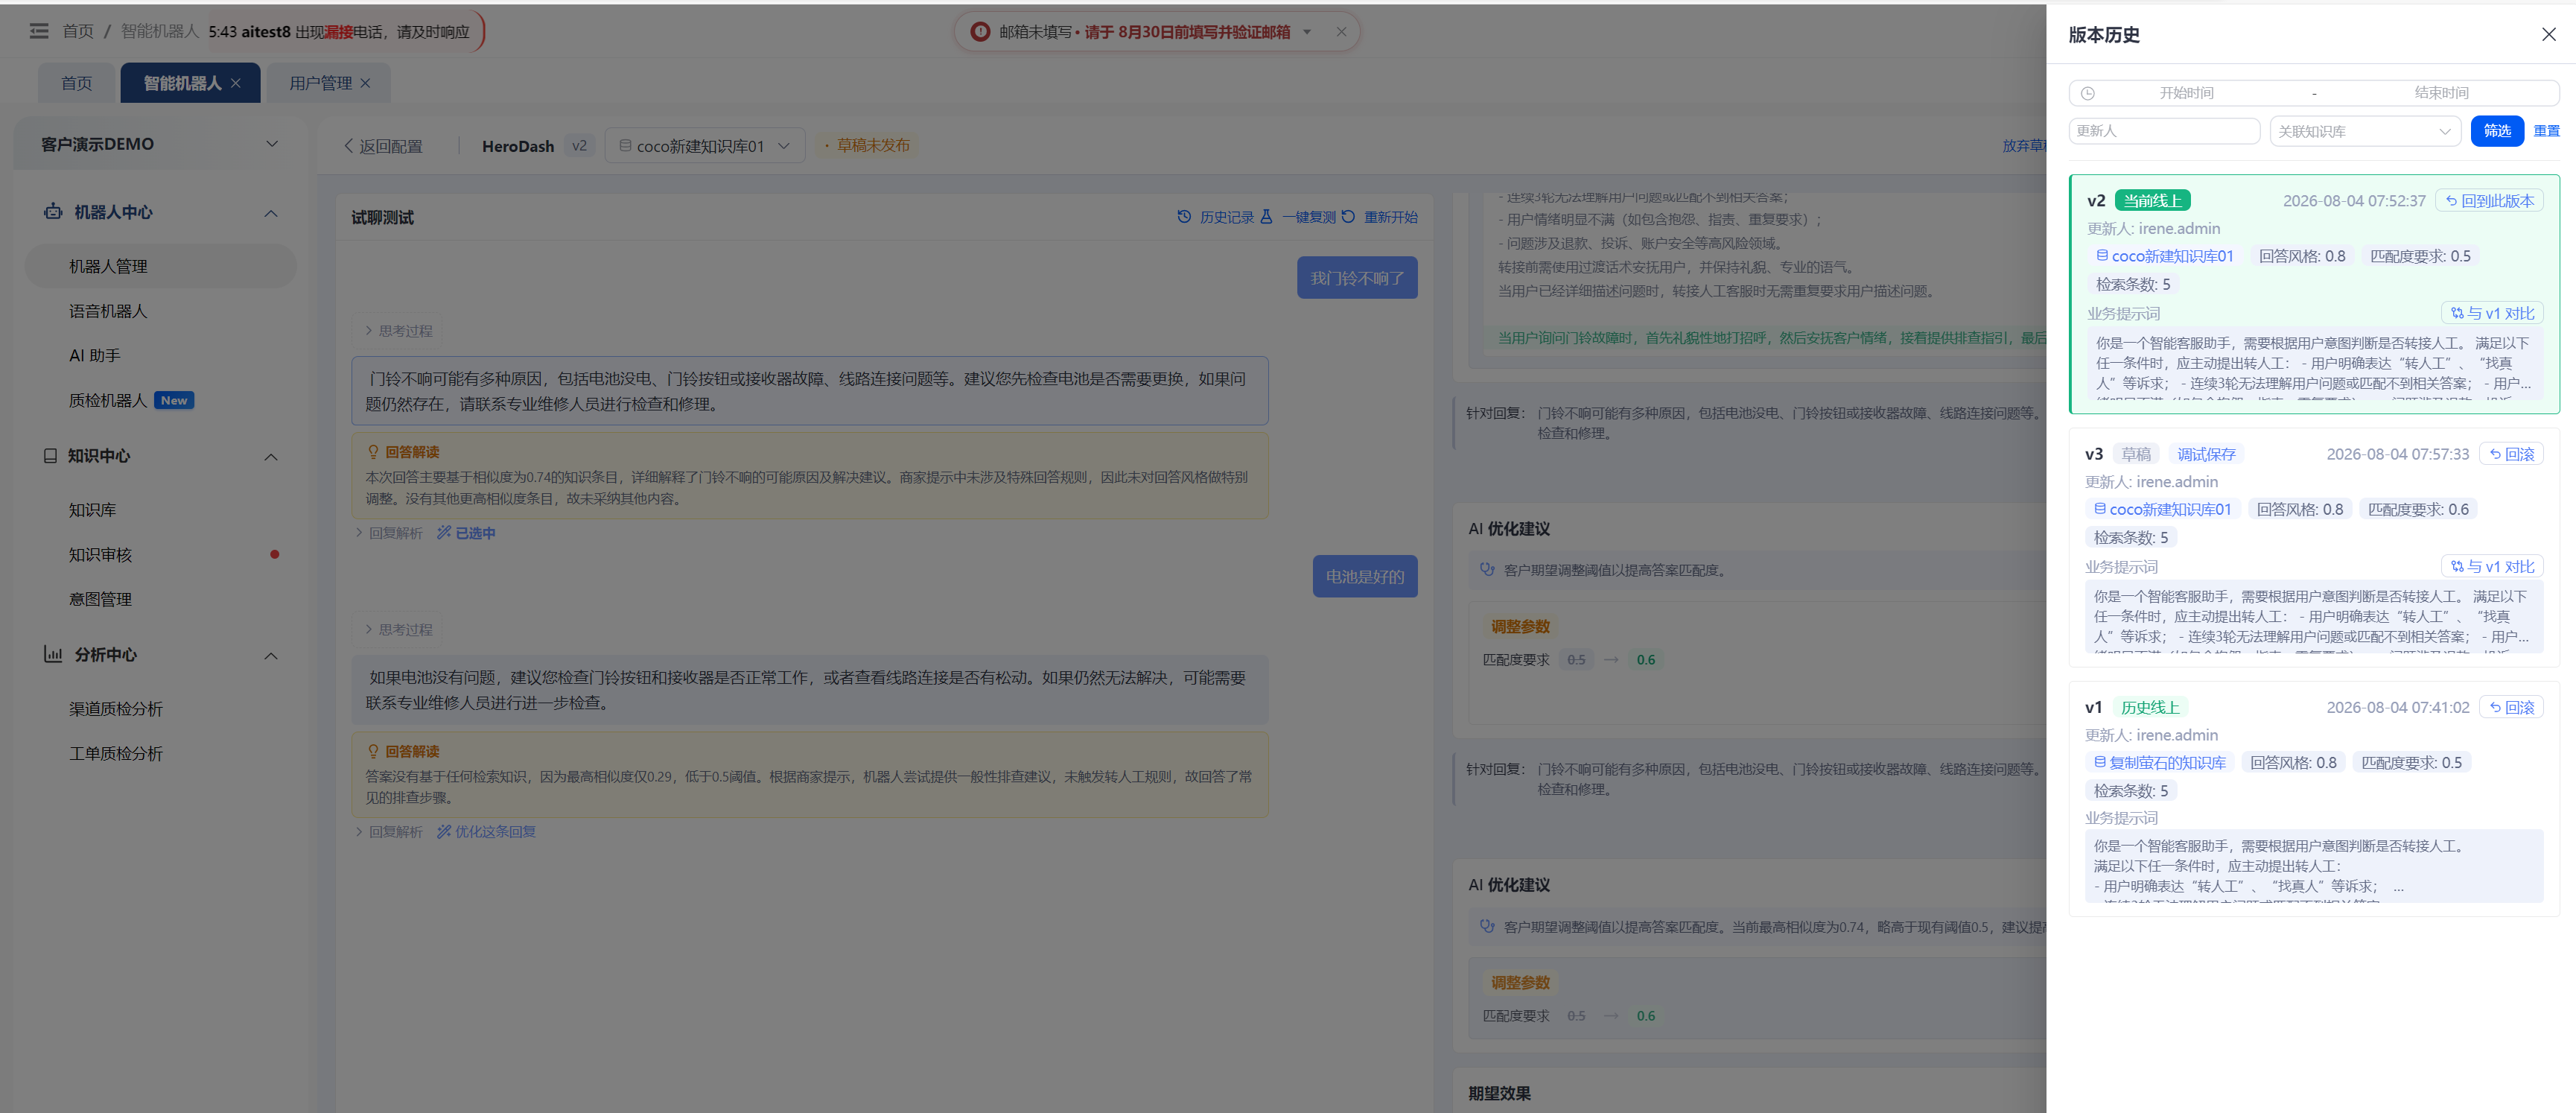Open the 客户演示DEMO workspace dropdown

click(x=159, y=144)
